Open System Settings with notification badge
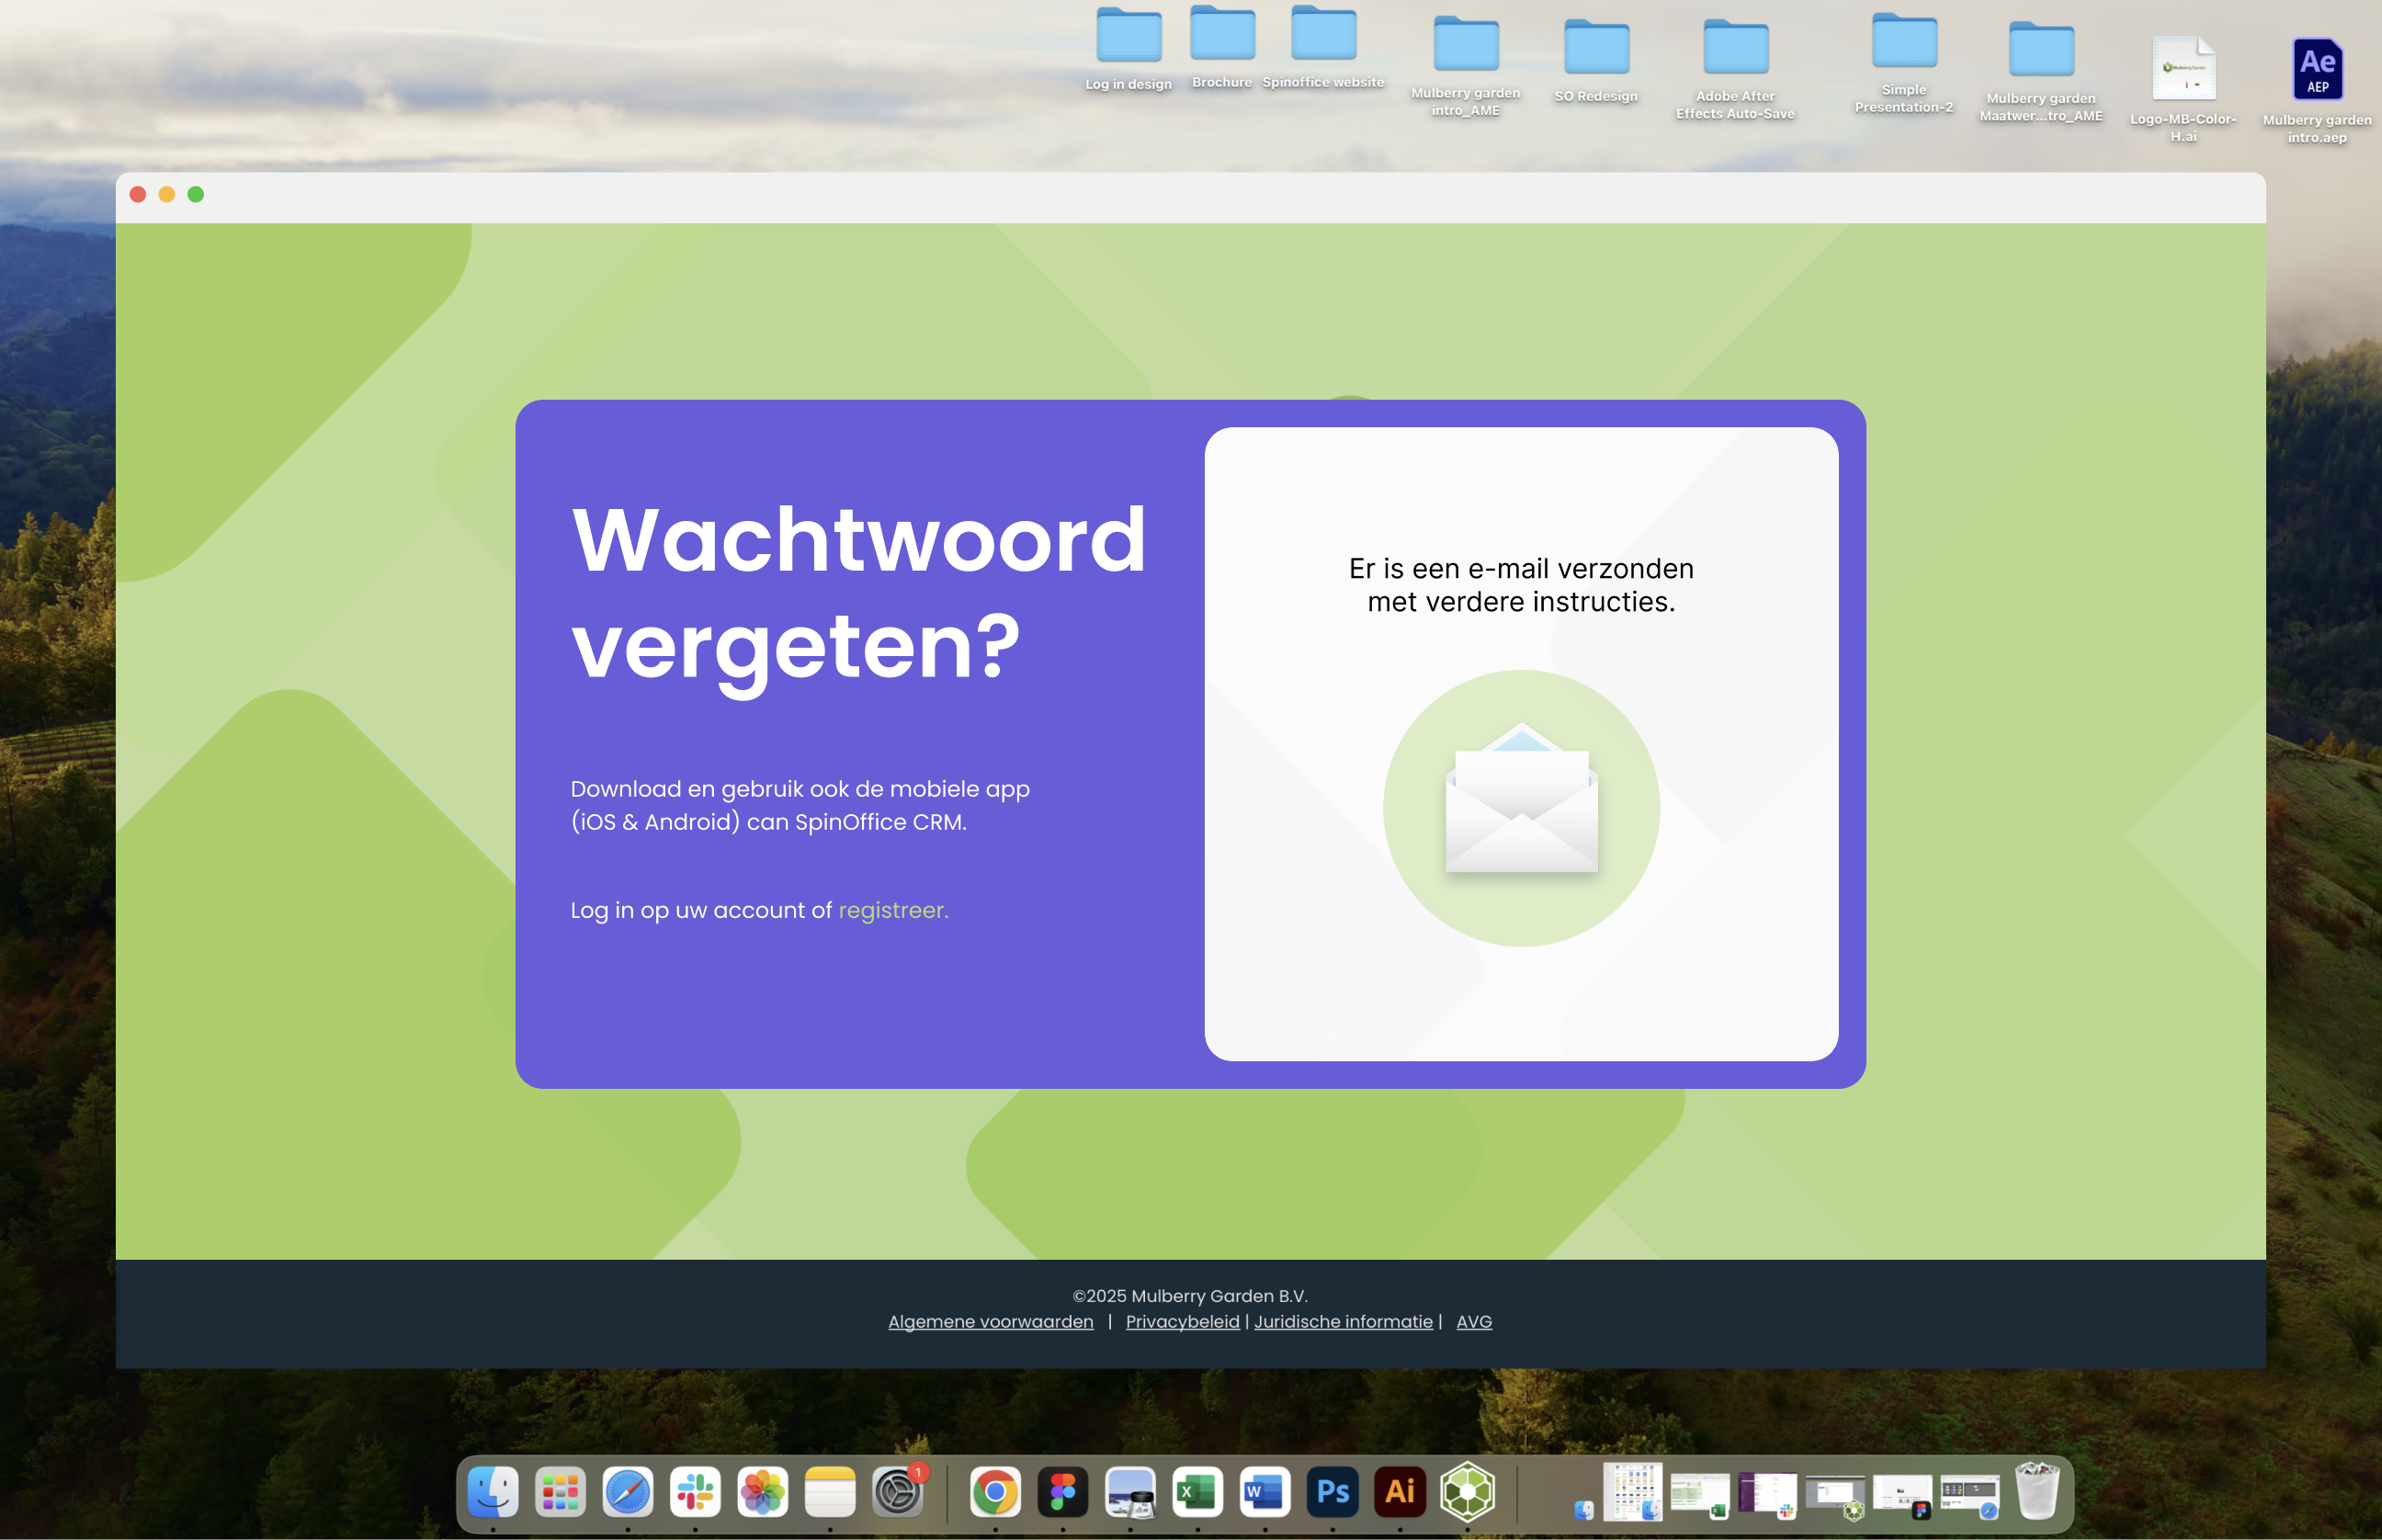The image size is (2382, 1540). pyautogui.click(x=897, y=1492)
